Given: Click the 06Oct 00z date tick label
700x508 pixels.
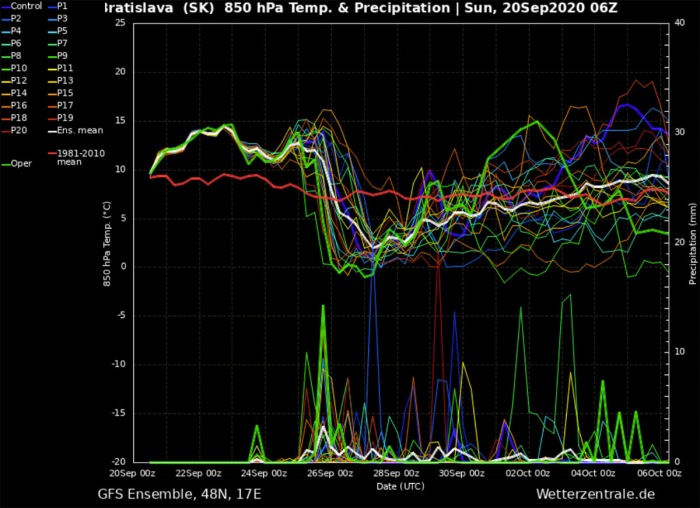Looking at the screenshot, I should 659,473.
